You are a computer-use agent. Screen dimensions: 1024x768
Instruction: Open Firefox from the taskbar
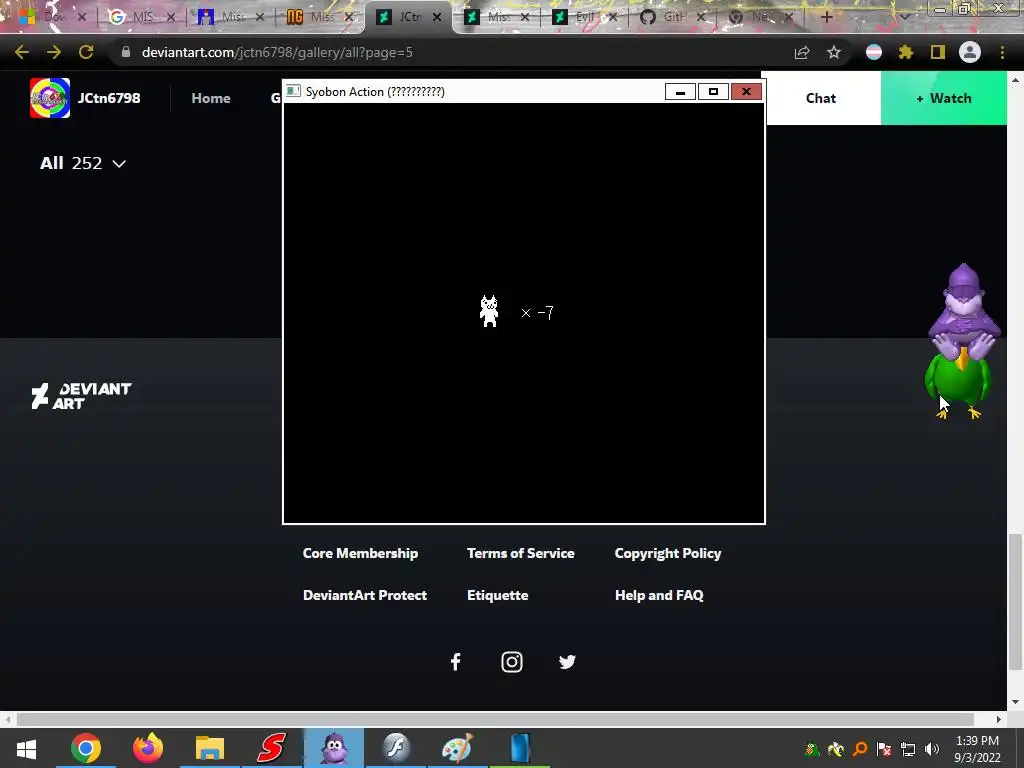tap(148, 748)
